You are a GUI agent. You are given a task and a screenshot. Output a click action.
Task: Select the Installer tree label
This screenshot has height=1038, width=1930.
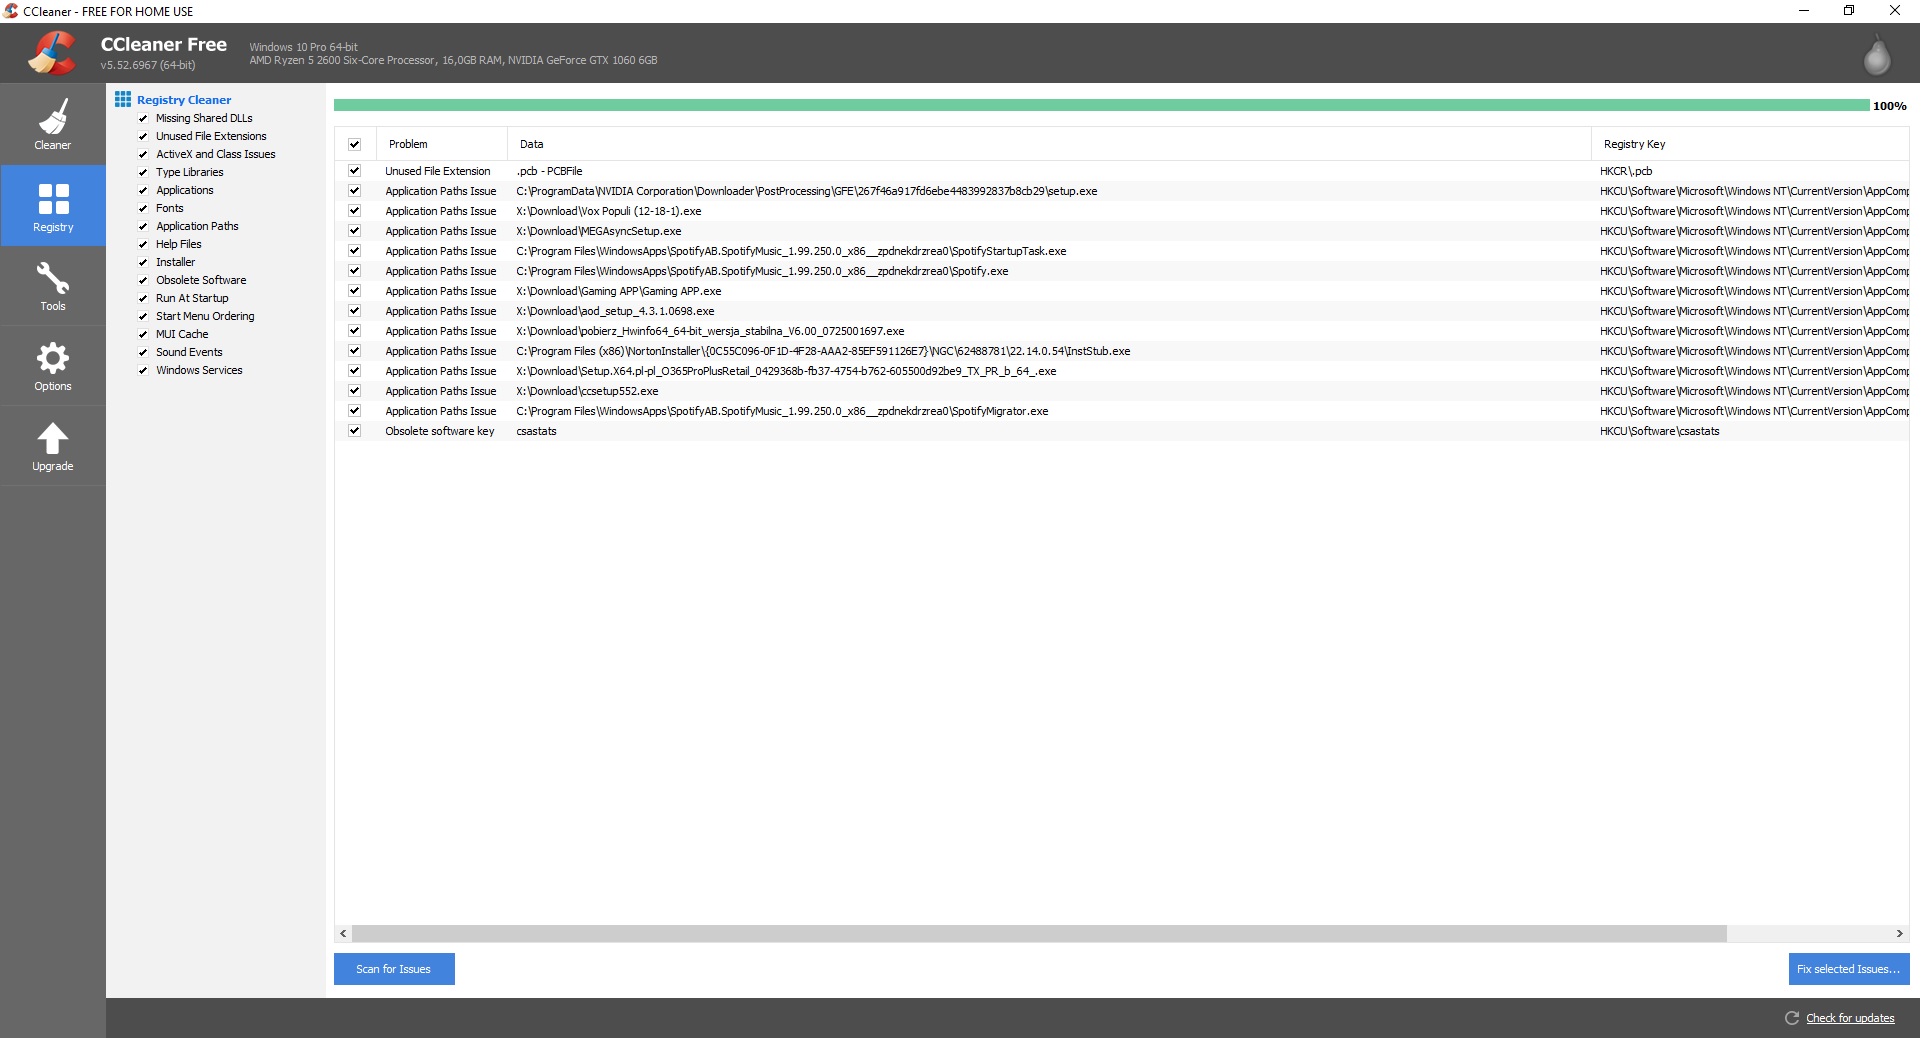[175, 262]
